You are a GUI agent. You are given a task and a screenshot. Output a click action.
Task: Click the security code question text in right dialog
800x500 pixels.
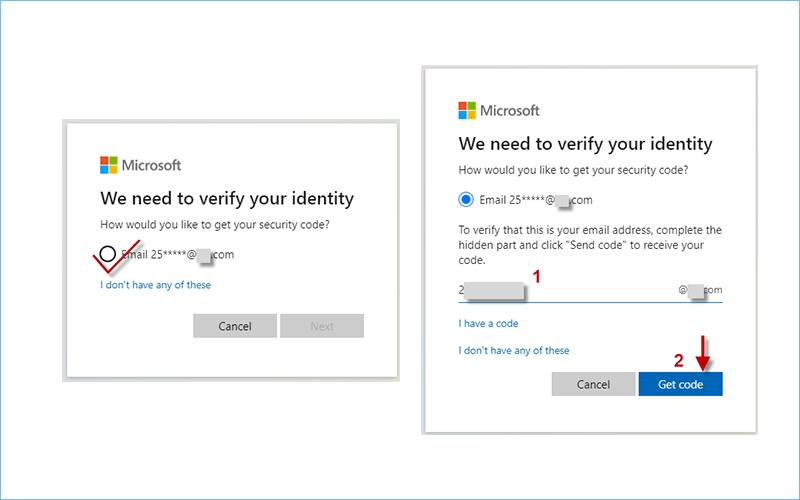(573, 170)
